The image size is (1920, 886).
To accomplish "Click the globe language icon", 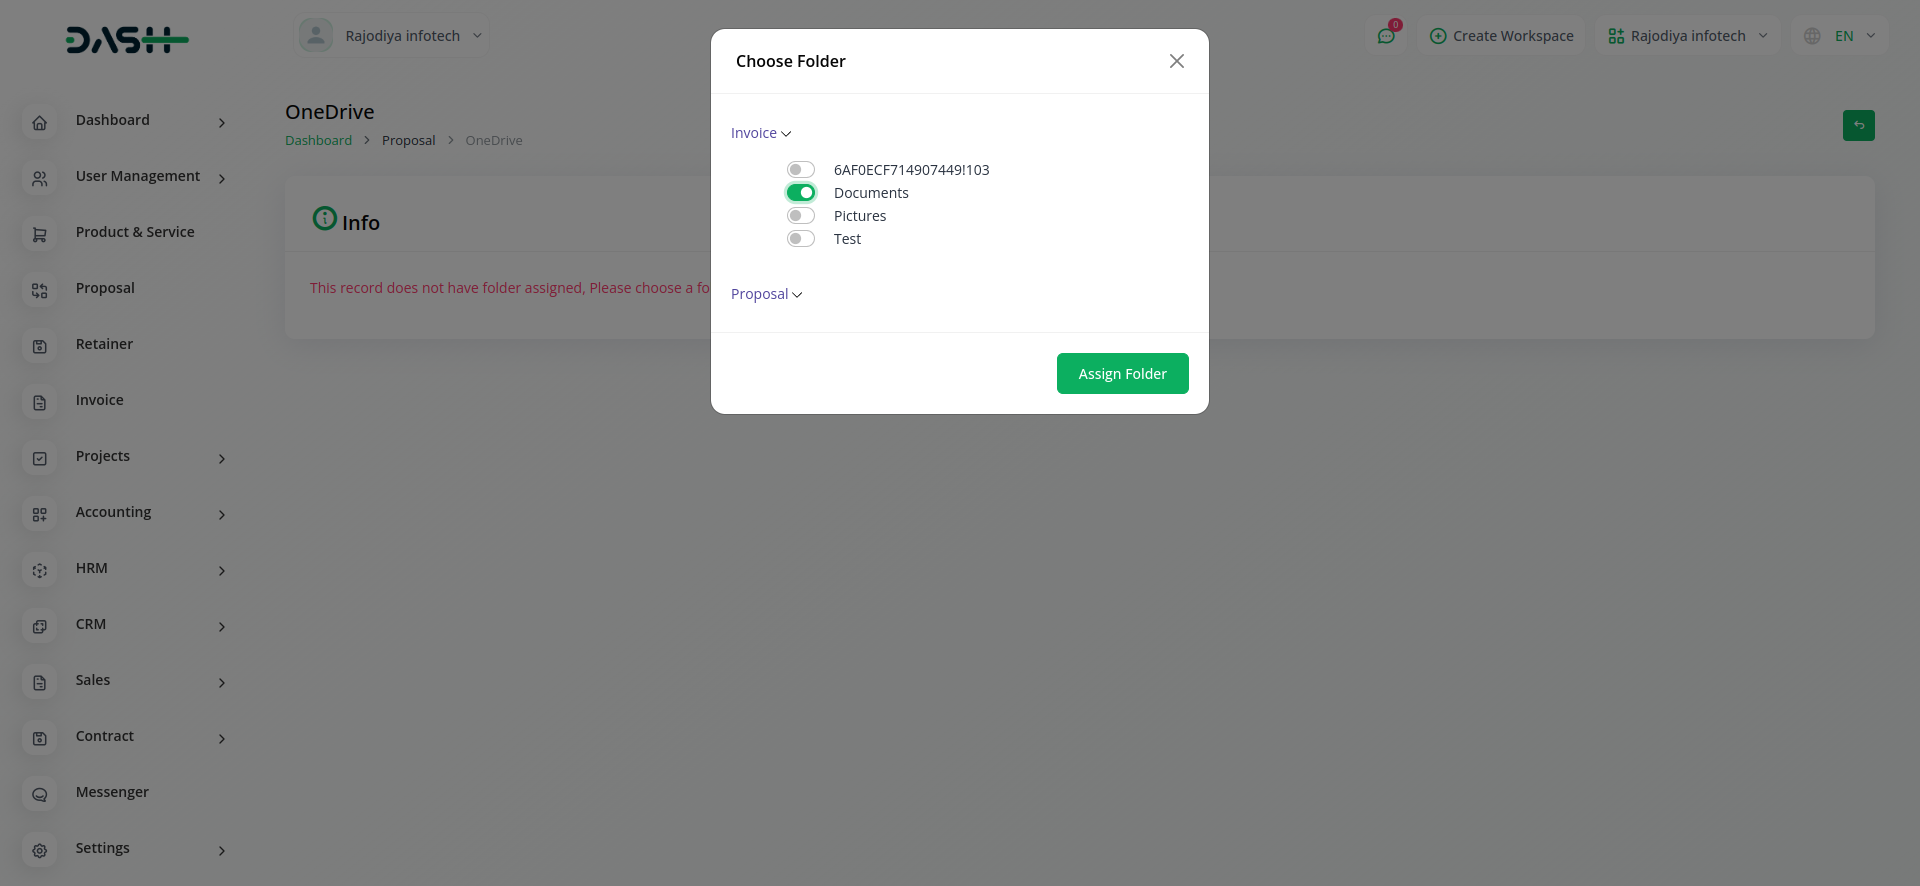I will 1812,36.
